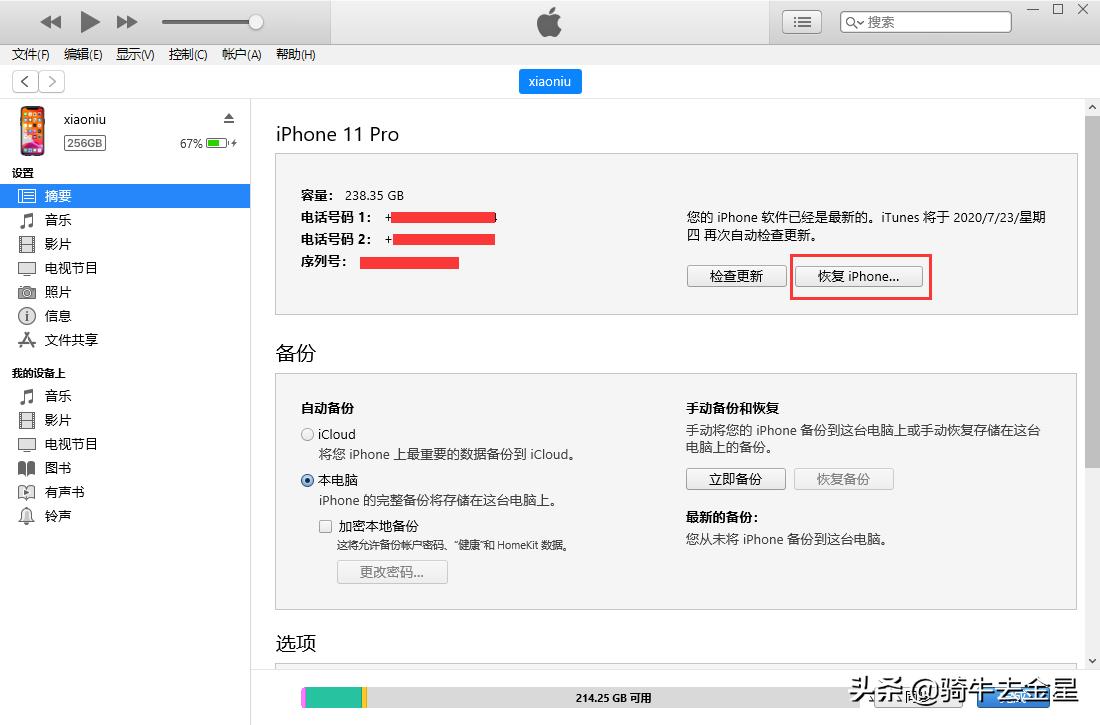Viewport: 1100px width, 725px height.
Task: Open the 帮助 menu
Action: click(294, 54)
